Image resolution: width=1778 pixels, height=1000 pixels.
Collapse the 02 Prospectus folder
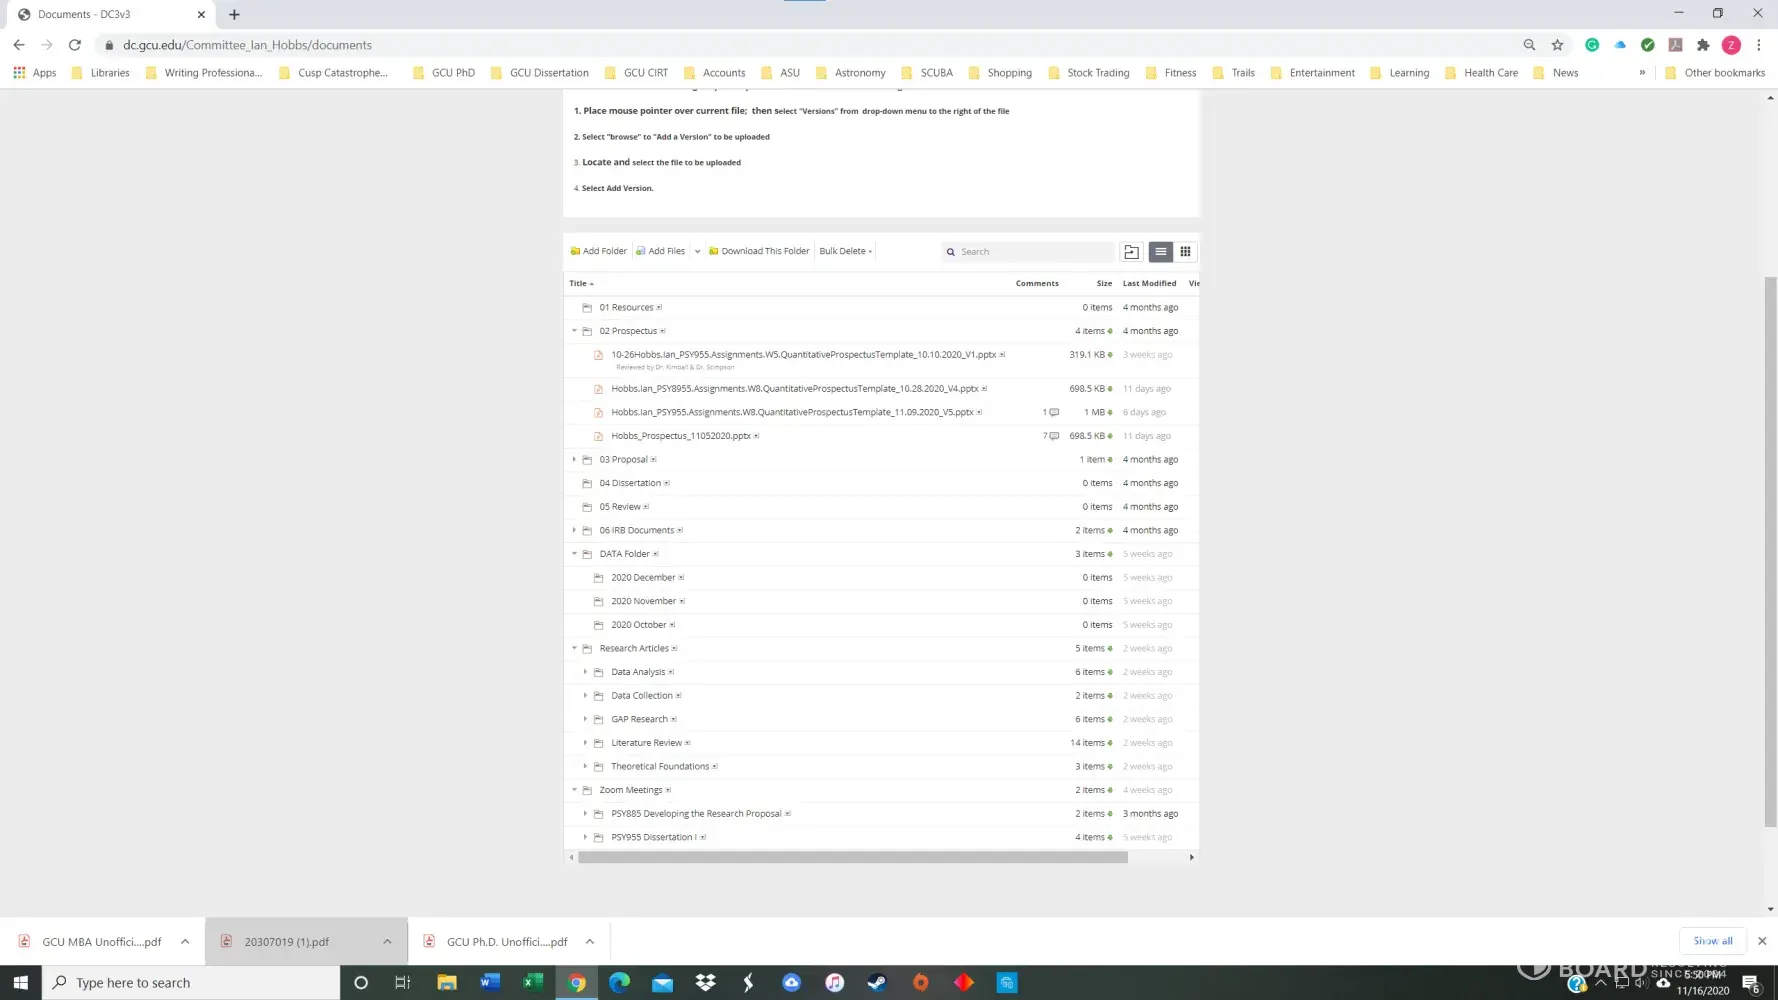[574, 331]
